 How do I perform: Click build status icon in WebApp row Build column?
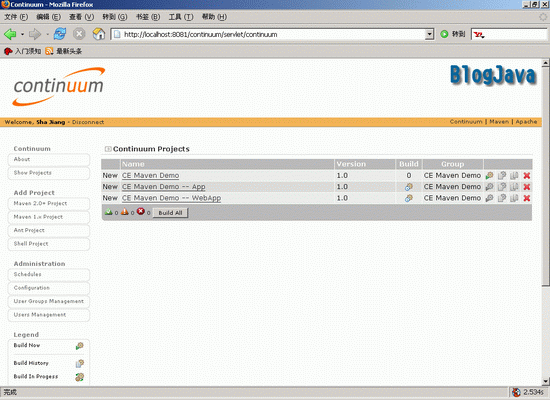point(409,198)
